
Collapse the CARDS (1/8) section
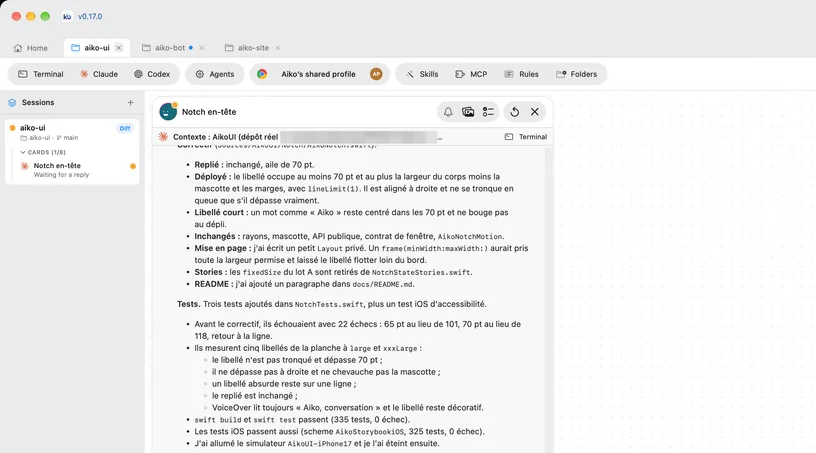[x=43, y=152]
